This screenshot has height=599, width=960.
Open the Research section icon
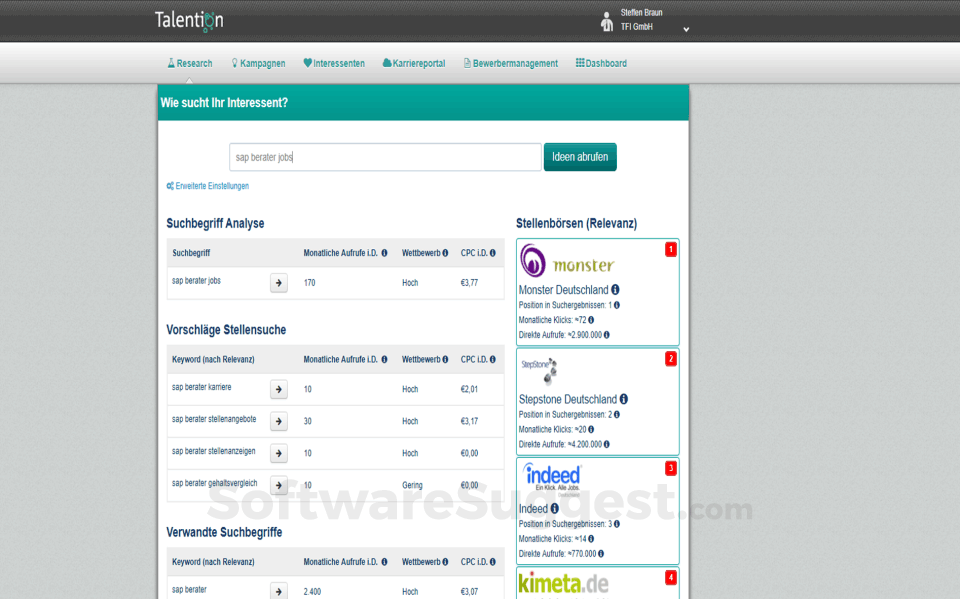170,63
